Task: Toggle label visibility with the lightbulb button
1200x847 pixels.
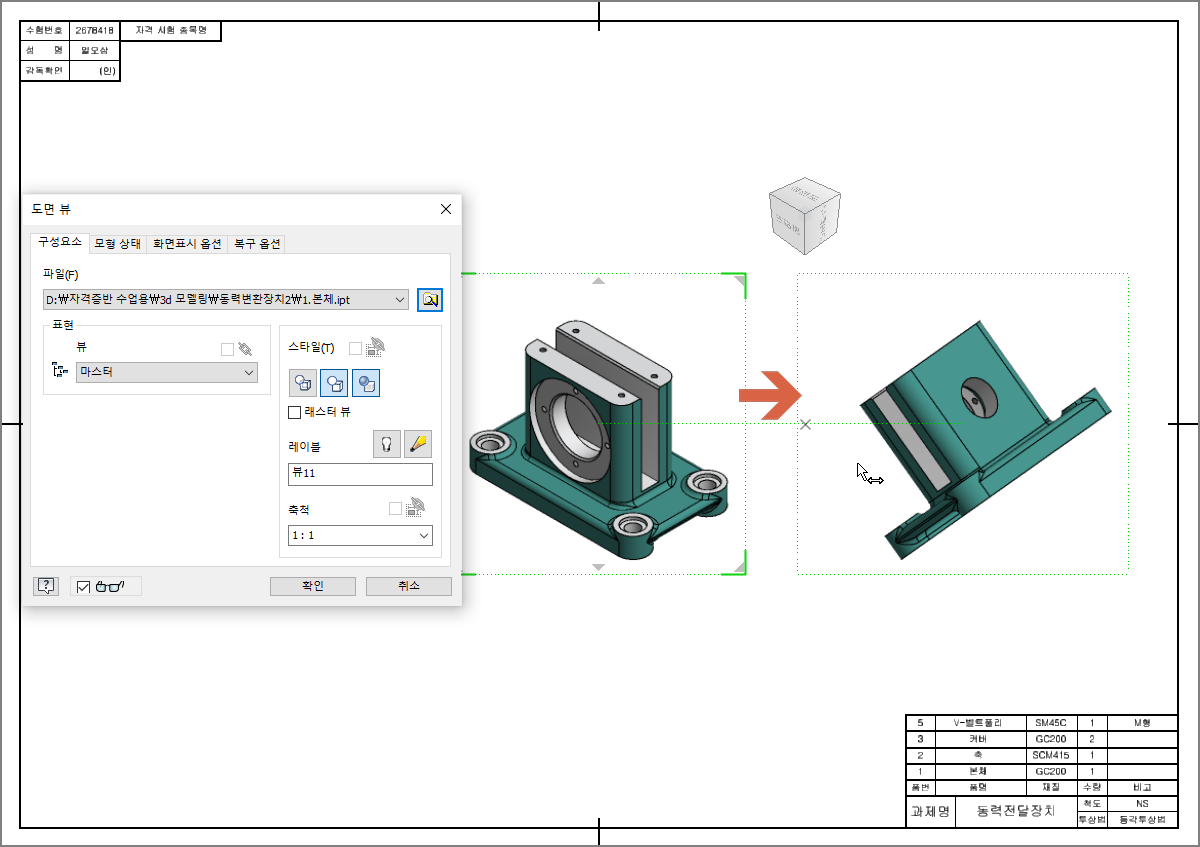Action: [387, 445]
